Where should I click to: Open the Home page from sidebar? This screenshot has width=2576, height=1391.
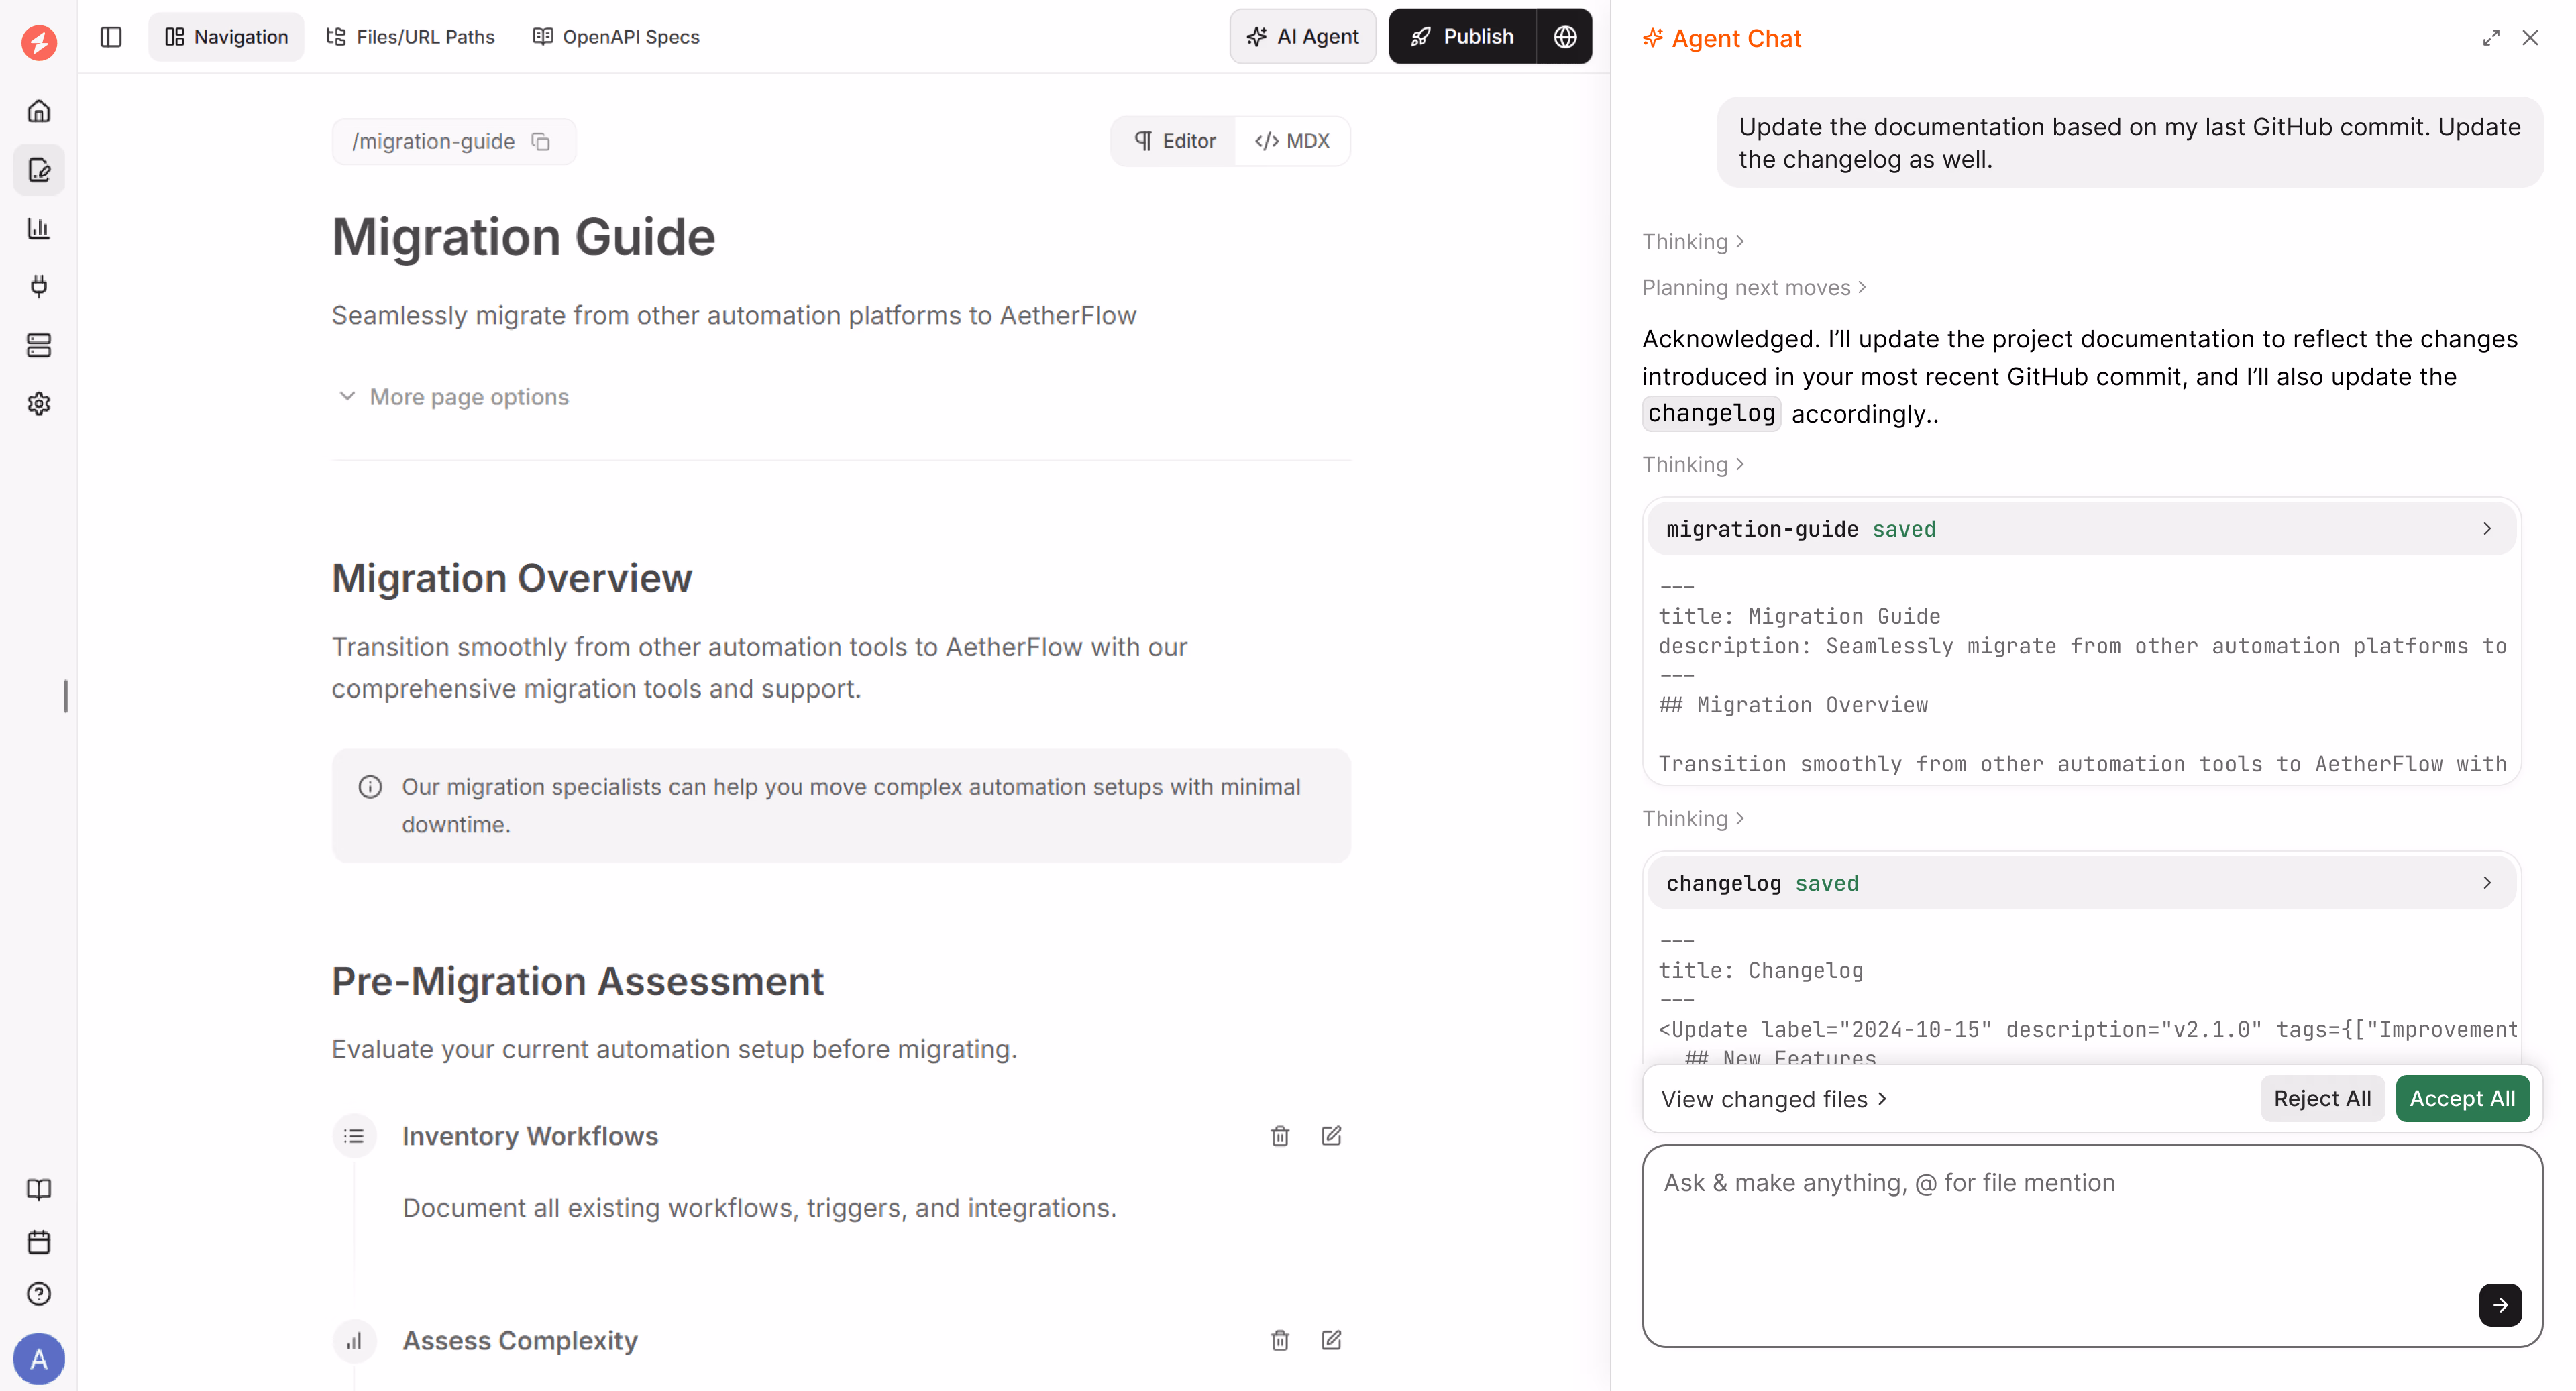(x=39, y=111)
